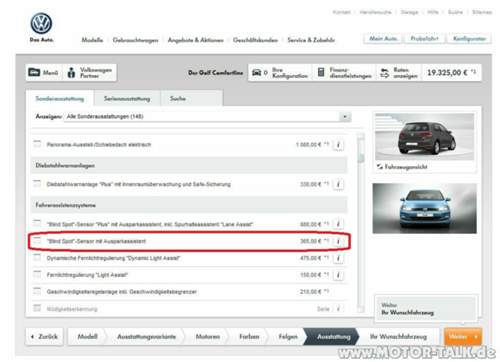This screenshot has height=362, width=500.
Task: Show info for Fernlichtregulierung Light Assist
Action: [x=338, y=275]
